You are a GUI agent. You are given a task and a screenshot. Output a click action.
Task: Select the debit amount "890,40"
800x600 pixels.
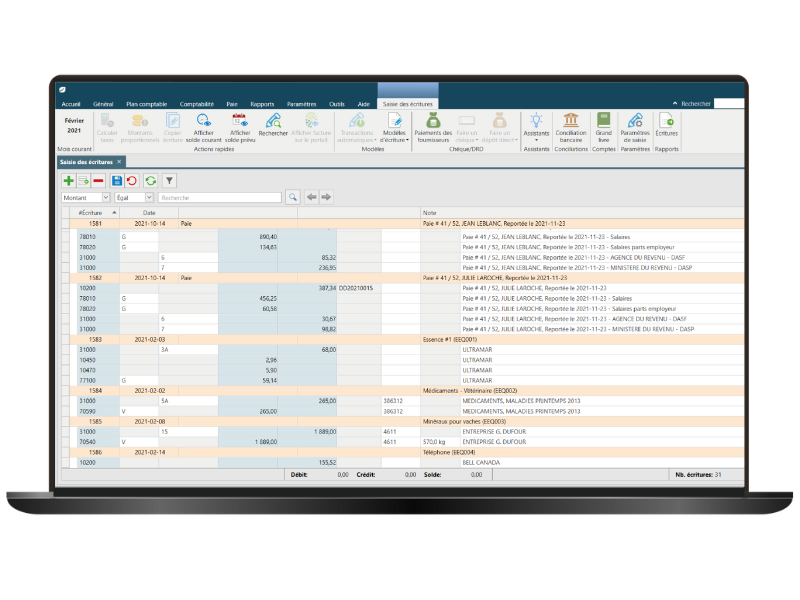tap(268, 237)
